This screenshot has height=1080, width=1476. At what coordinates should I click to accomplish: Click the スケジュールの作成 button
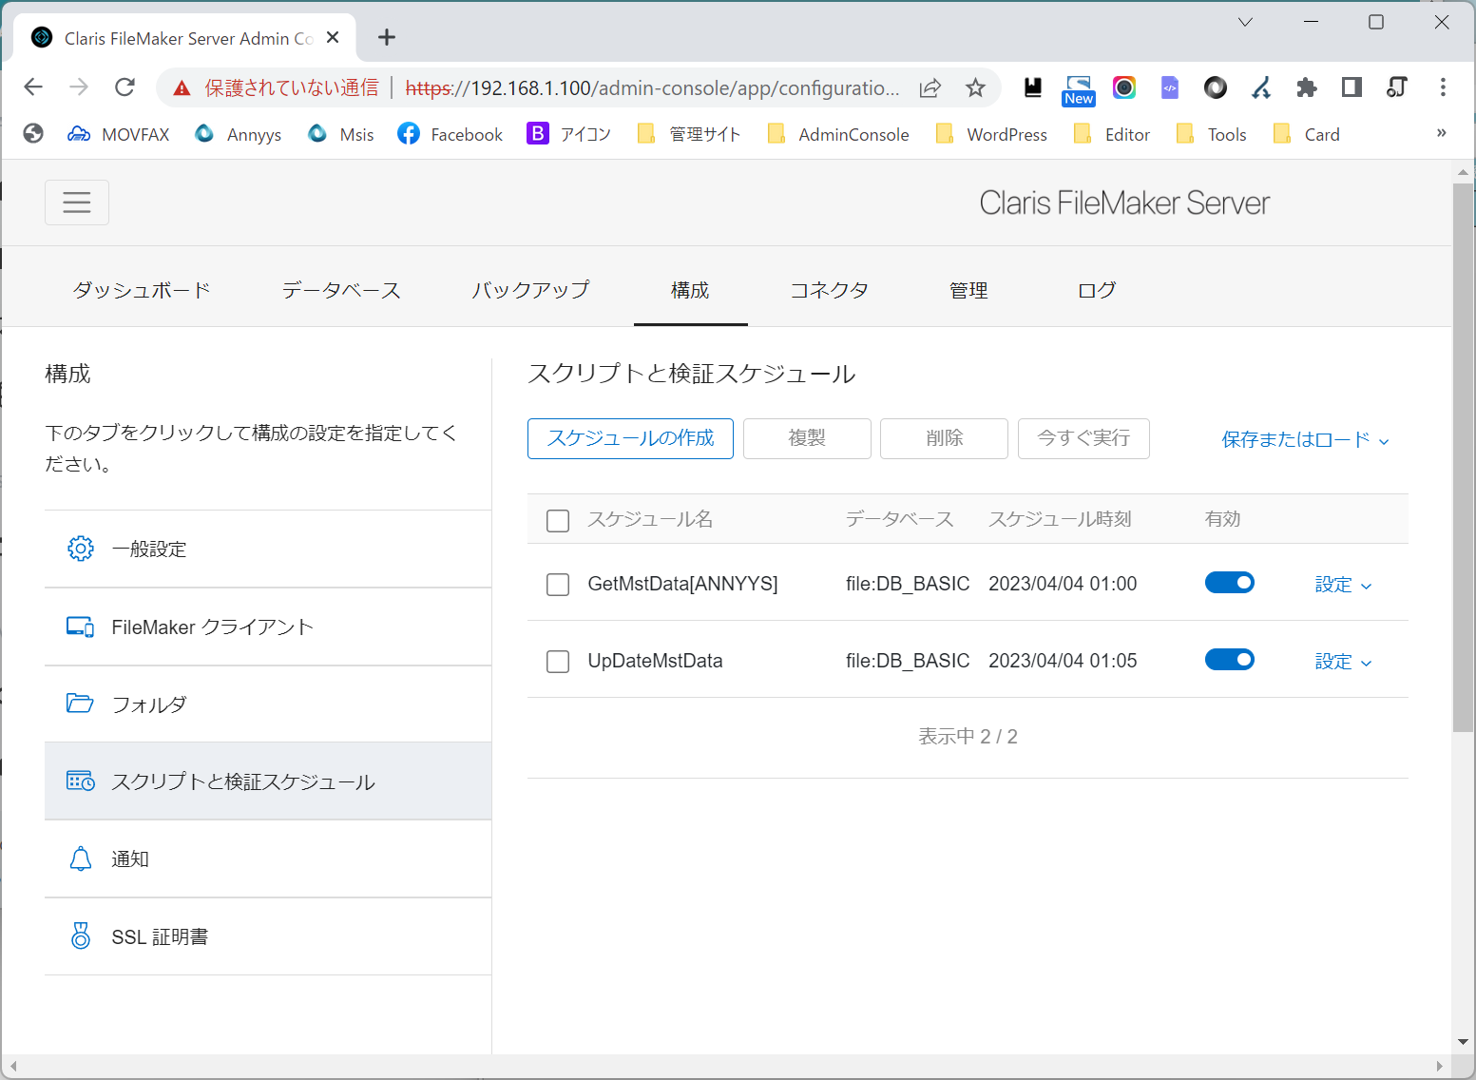tap(630, 439)
